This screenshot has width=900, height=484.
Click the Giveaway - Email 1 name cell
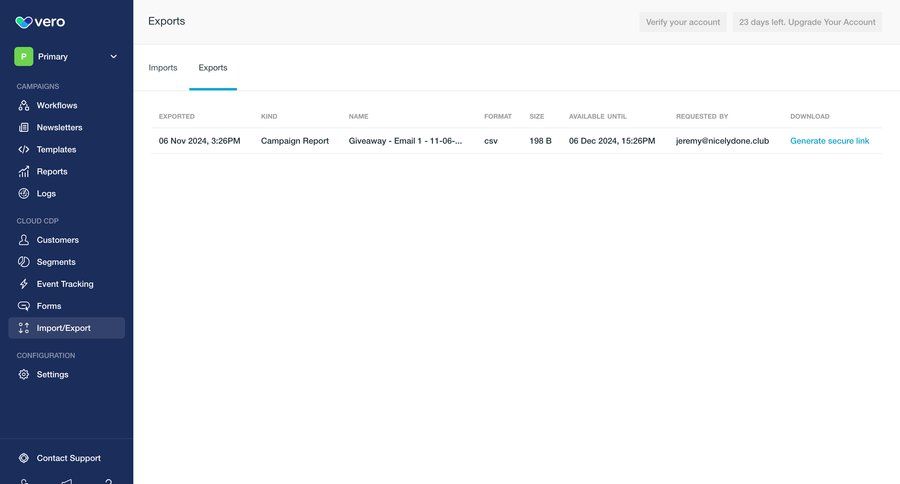click(x=405, y=141)
